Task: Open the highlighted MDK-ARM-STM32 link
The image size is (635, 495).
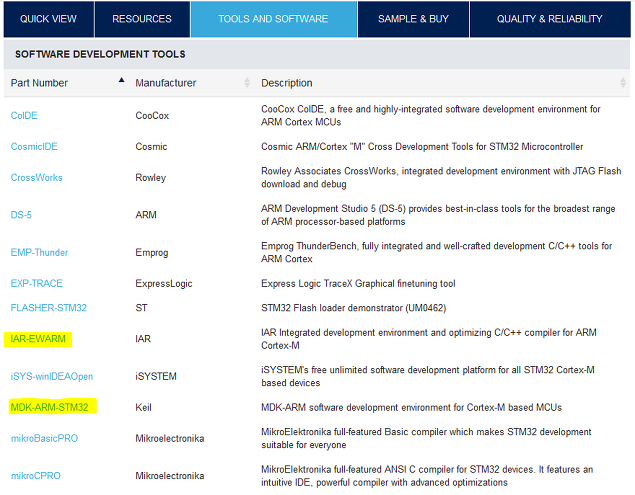Action: click(x=49, y=407)
